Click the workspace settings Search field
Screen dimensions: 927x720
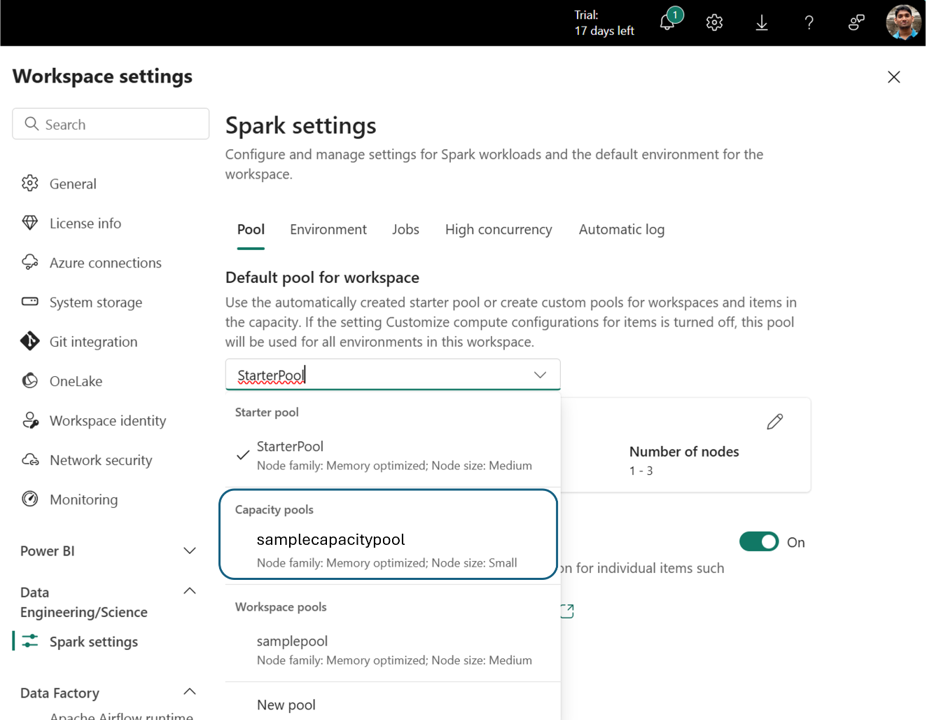point(111,124)
